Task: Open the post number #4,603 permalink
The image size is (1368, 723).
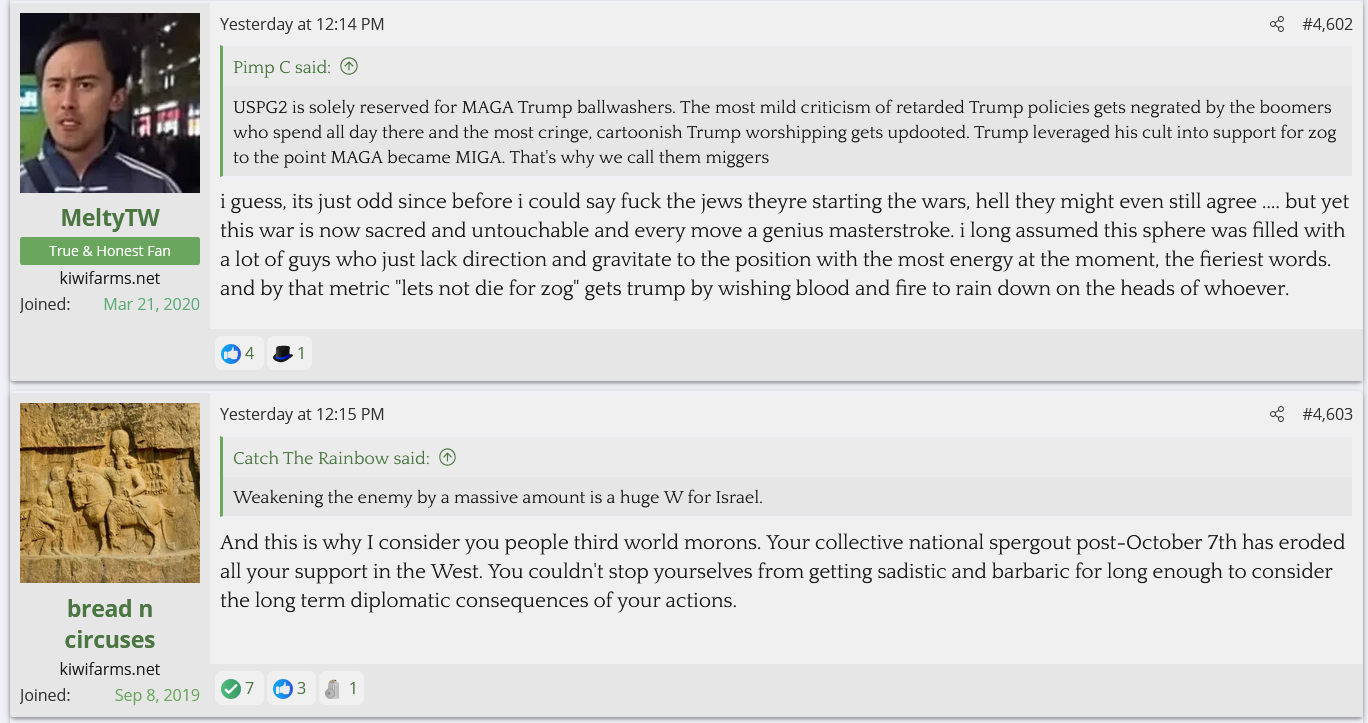Action: click(1327, 415)
